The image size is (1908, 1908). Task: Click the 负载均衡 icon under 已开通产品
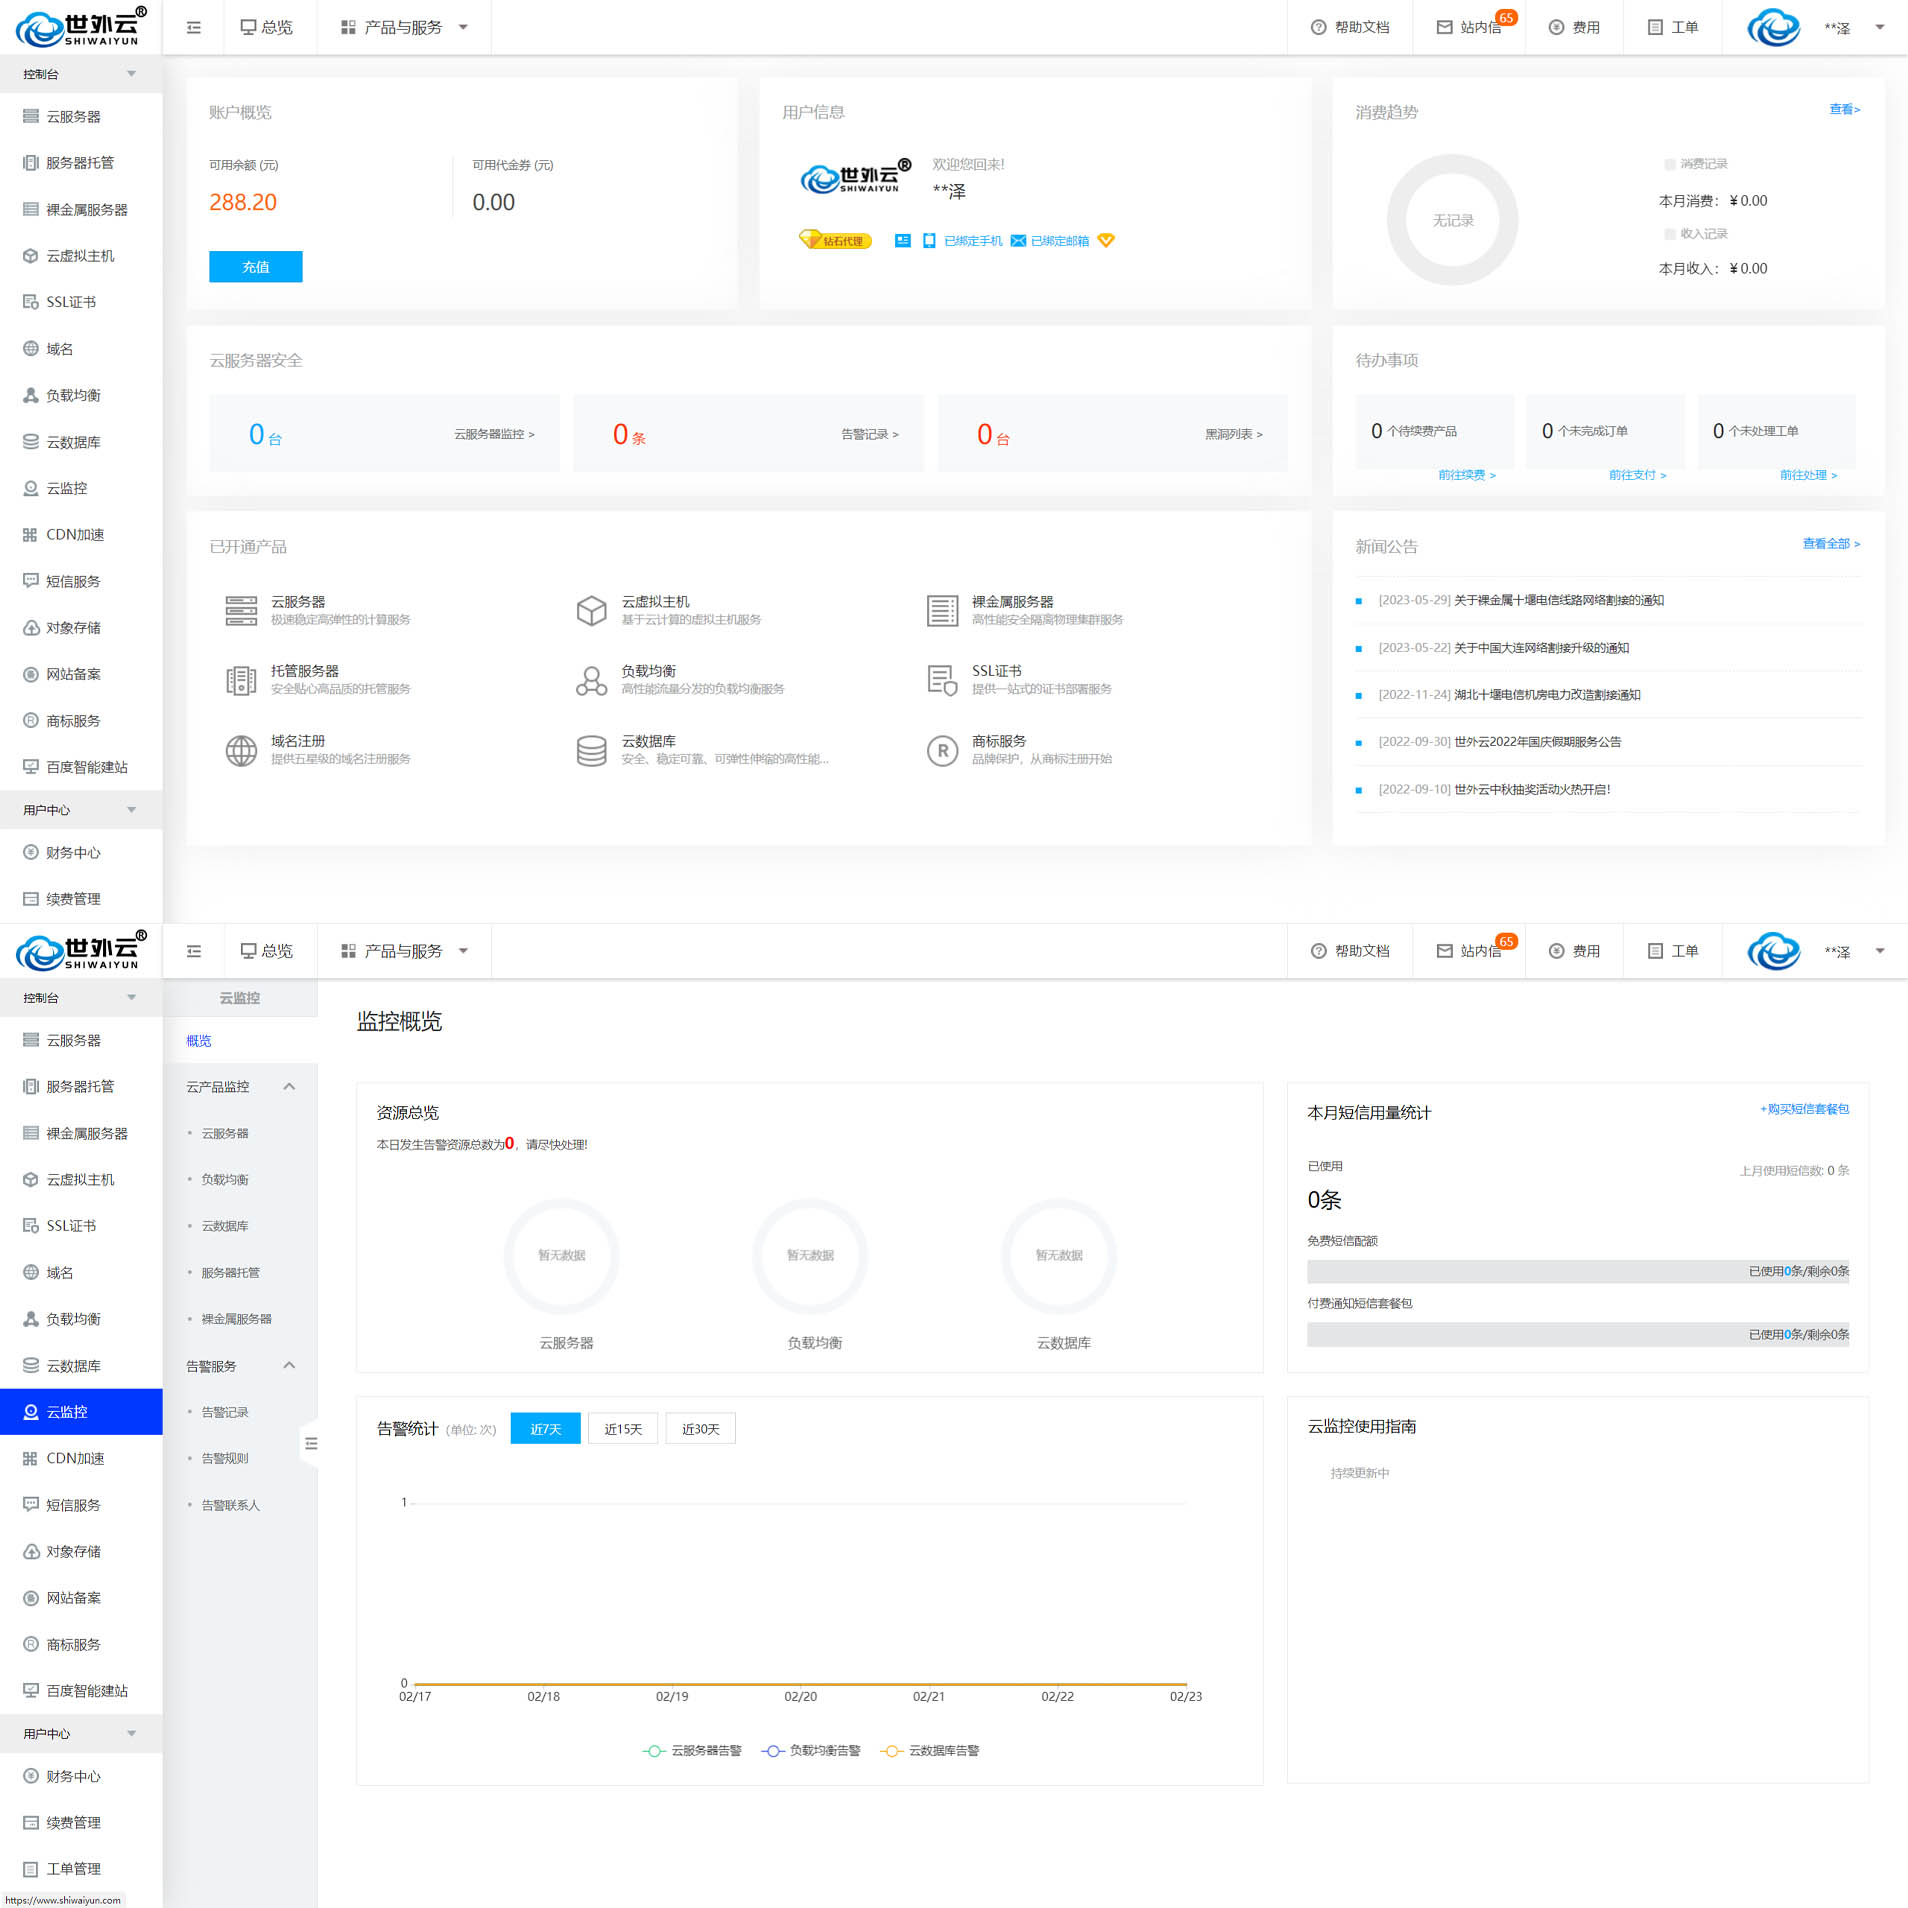click(591, 680)
